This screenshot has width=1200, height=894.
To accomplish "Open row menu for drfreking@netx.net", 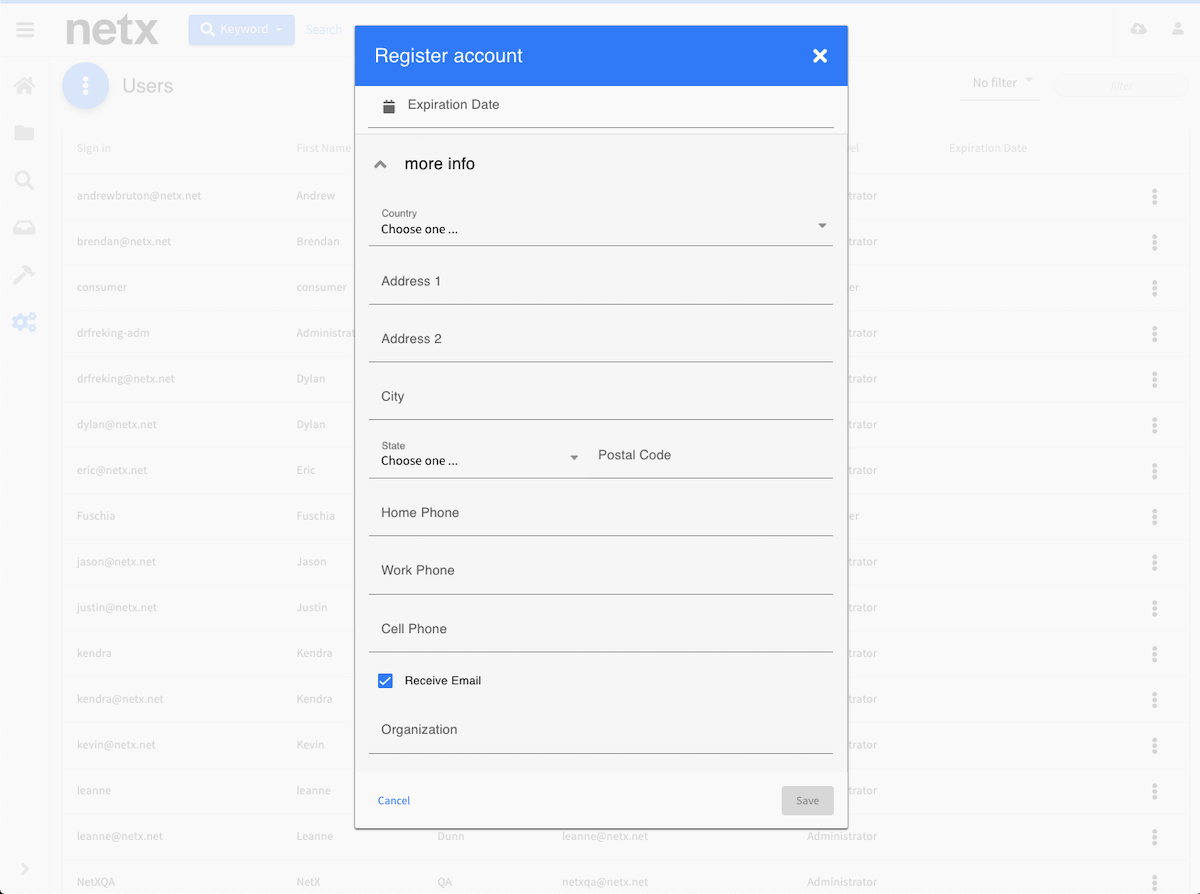I will (x=1154, y=379).
